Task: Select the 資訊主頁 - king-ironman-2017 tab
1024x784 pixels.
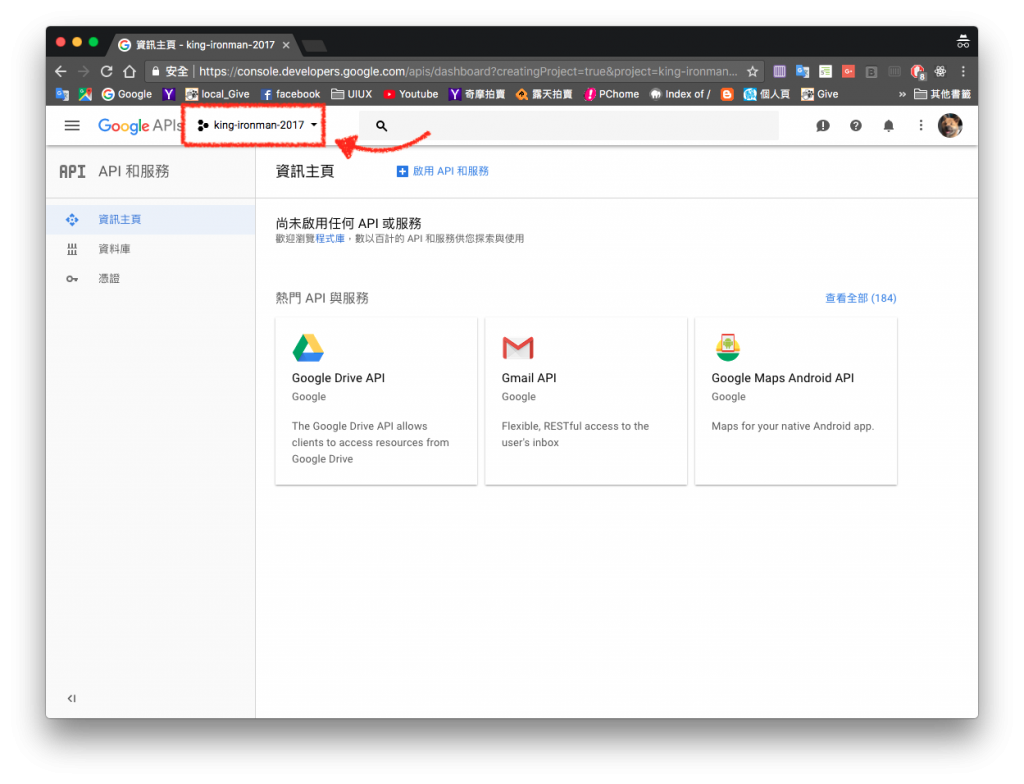Action: coord(204,44)
